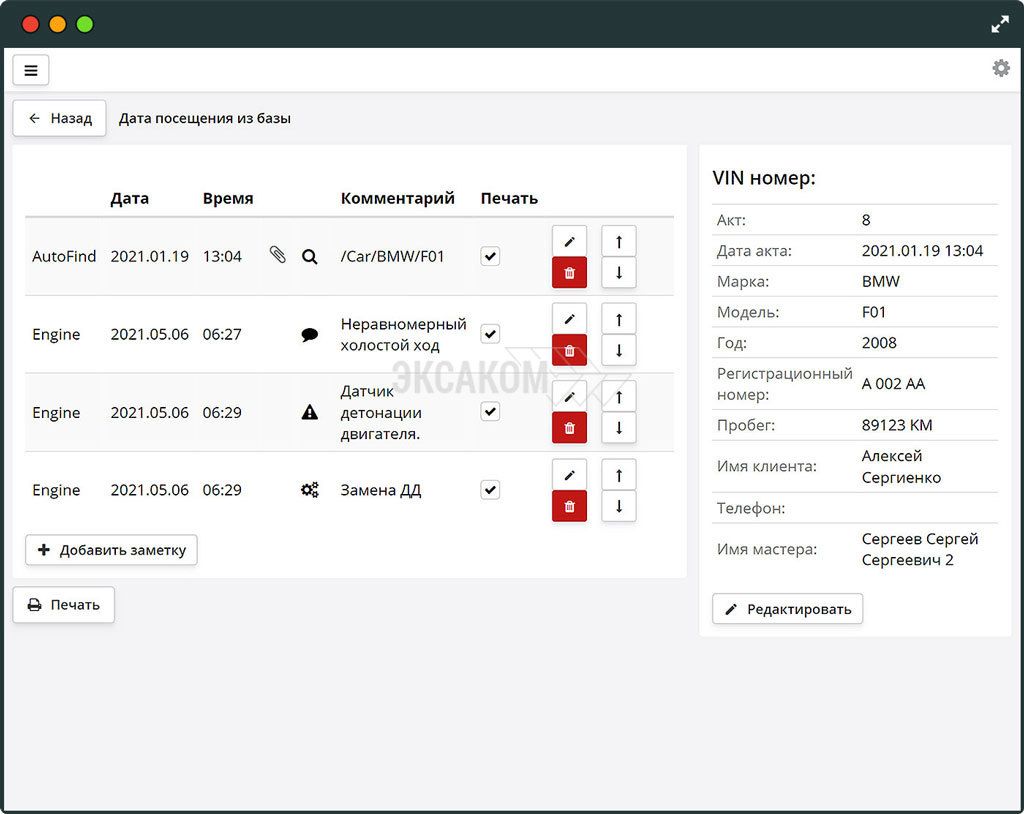The image size is (1024, 814).
Task: Toggle print checkbox for Замена ДД row
Action: (x=490, y=490)
